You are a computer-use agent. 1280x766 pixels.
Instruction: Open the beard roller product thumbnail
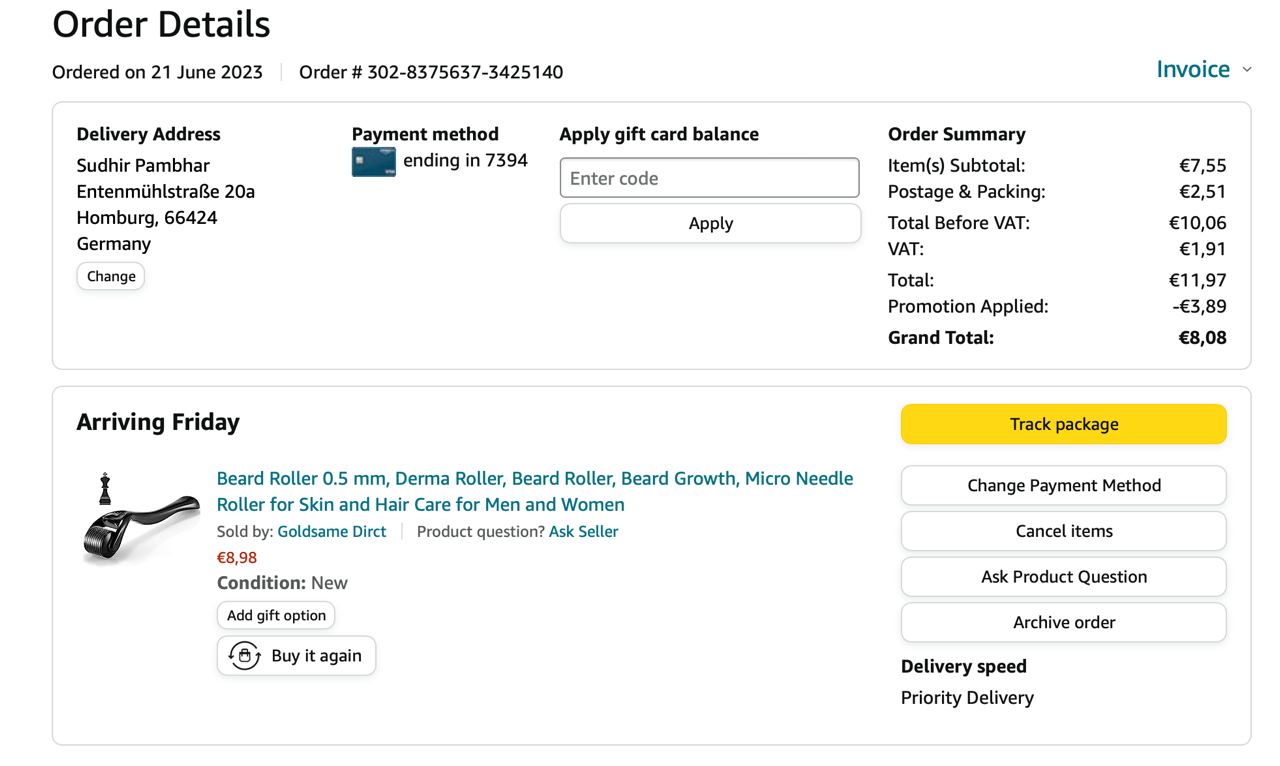(141, 520)
